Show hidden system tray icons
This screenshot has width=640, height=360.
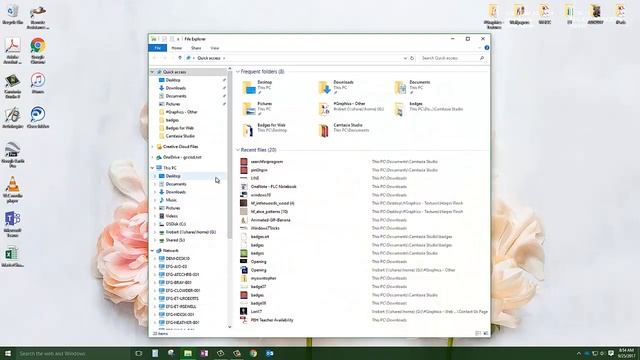coord(579,353)
